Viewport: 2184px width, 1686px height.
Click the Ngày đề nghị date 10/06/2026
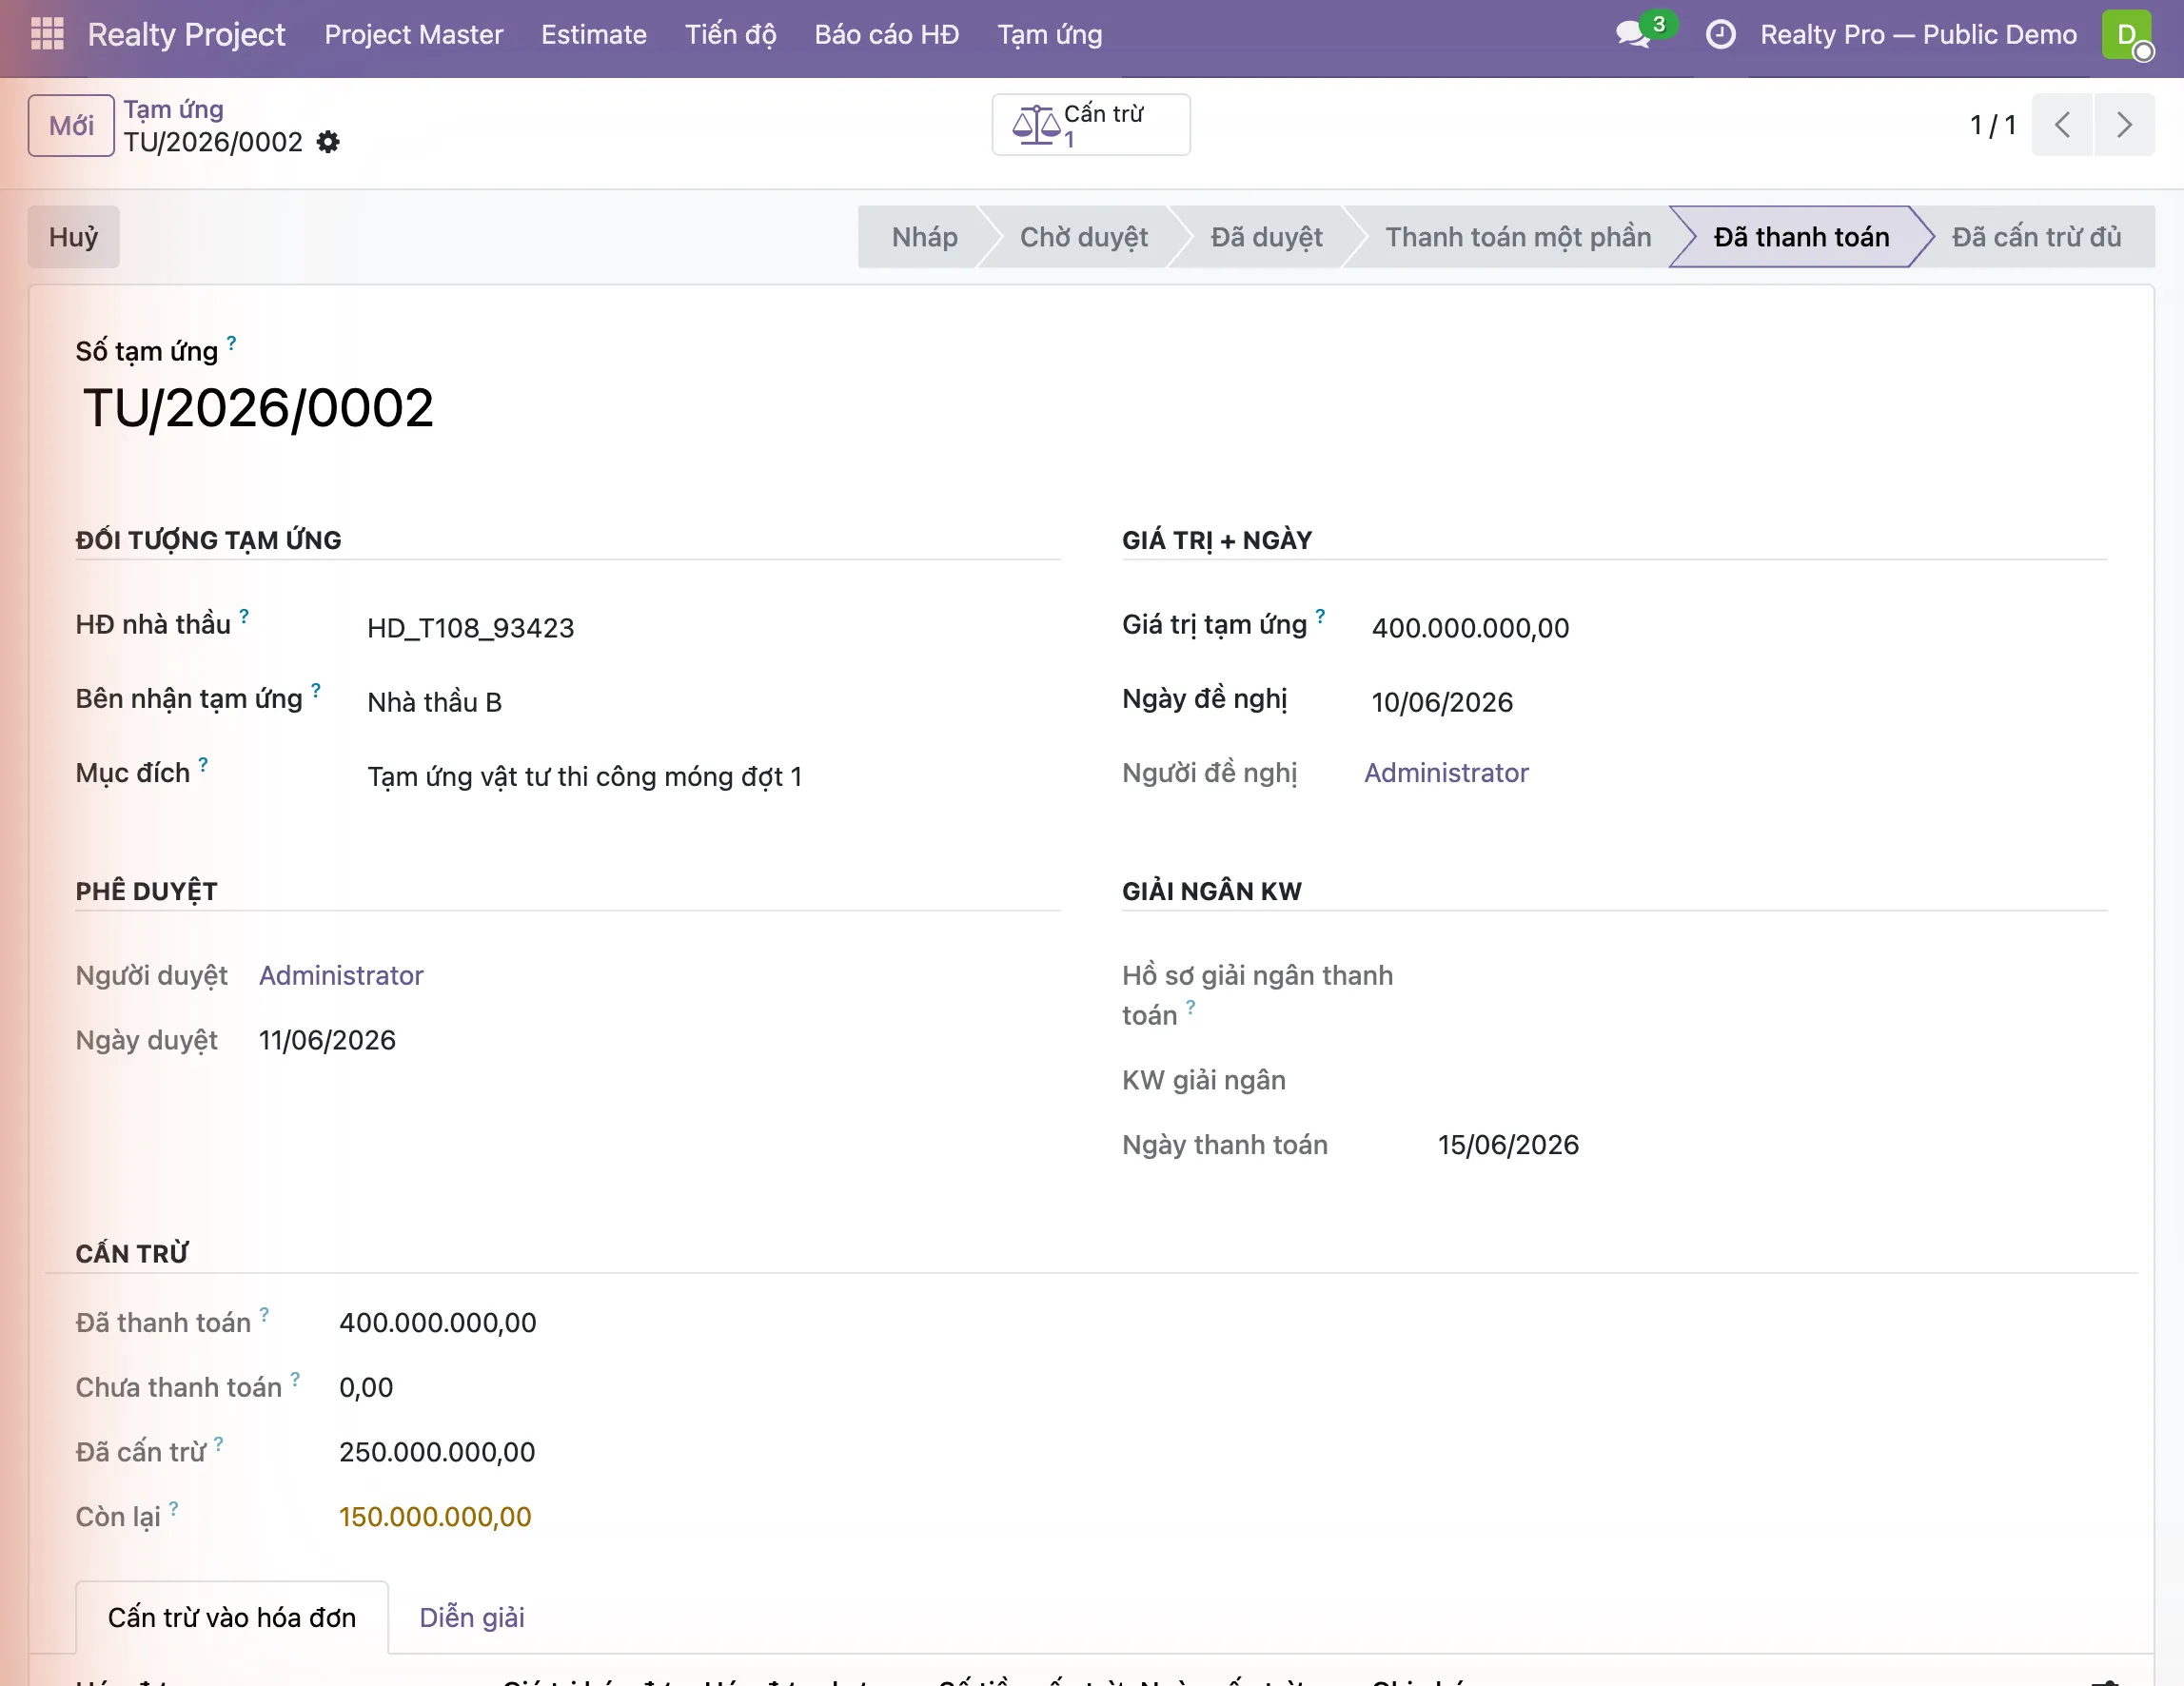click(1442, 702)
